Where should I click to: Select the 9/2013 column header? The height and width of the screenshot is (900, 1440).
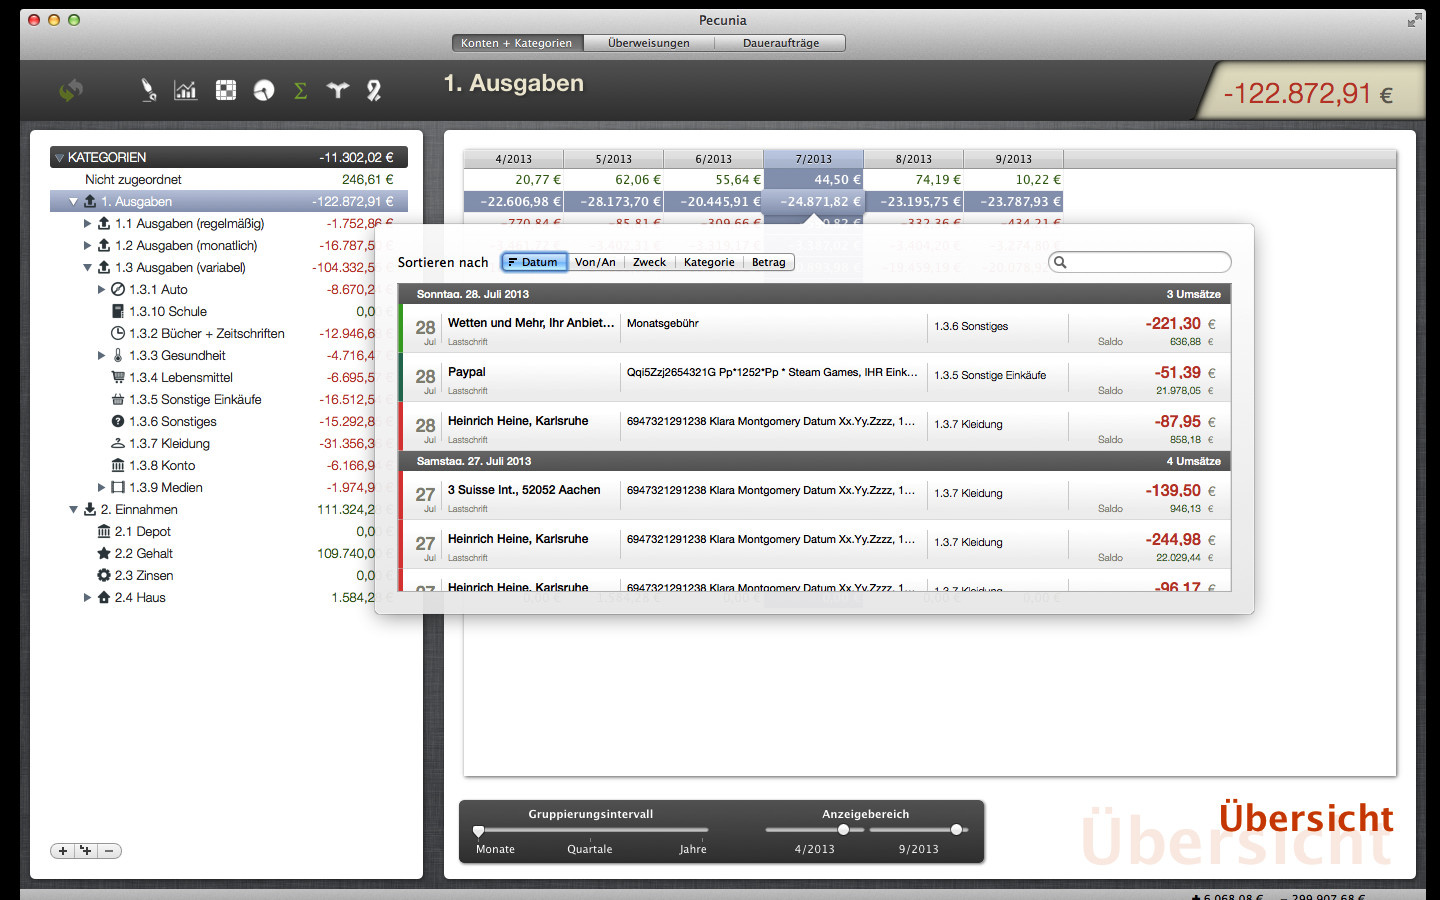click(x=1014, y=159)
